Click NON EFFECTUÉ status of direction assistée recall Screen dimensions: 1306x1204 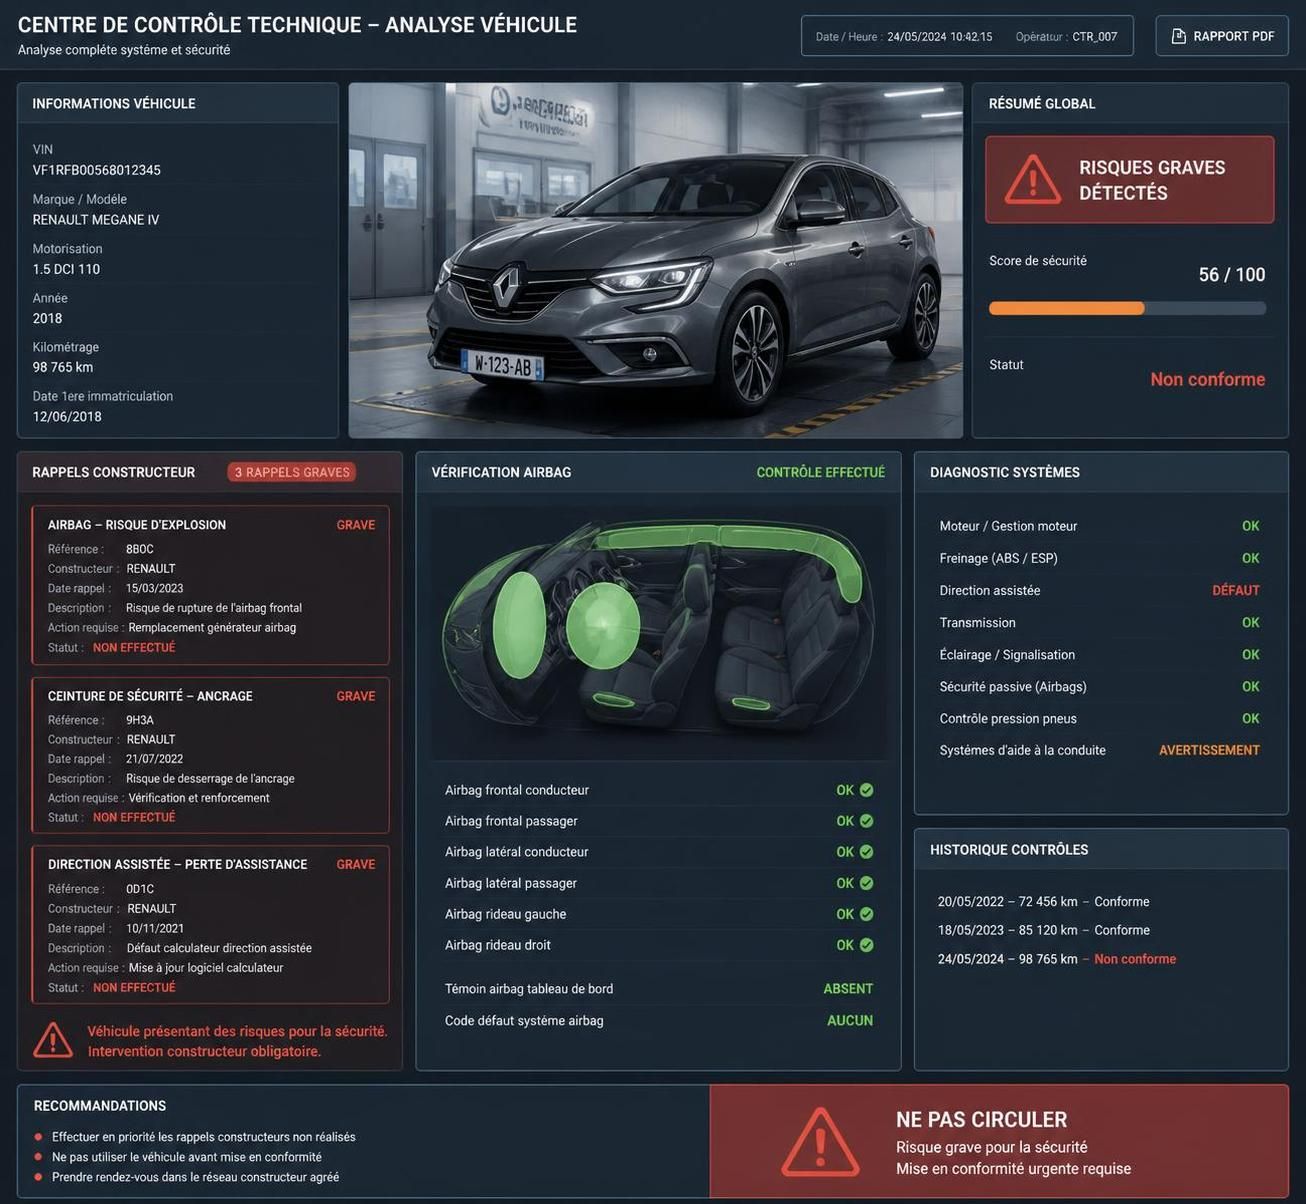[x=134, y=987]
